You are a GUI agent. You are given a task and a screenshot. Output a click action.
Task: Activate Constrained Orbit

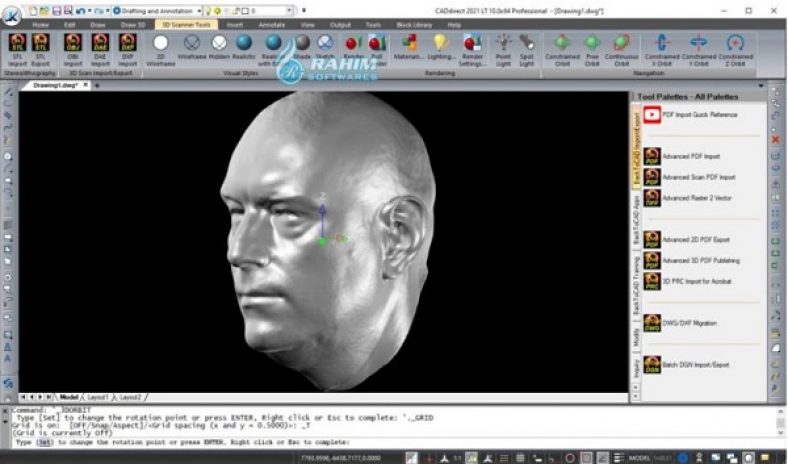coord(562,49)
